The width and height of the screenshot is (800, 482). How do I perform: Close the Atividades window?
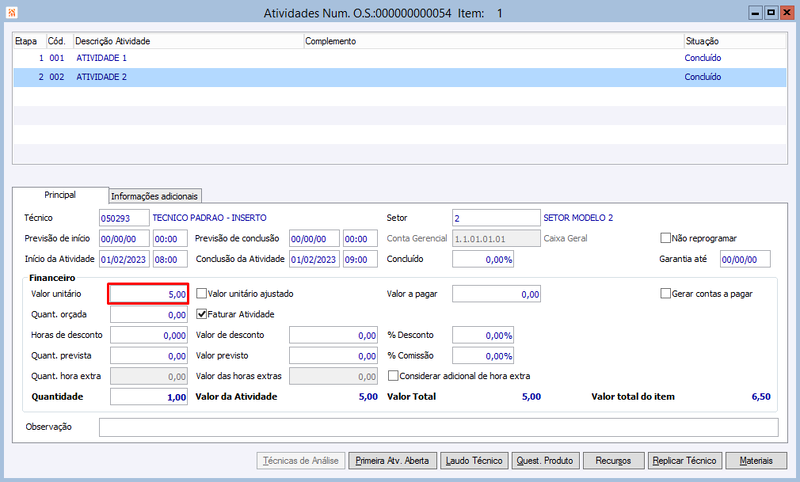(x=786, y=13)
